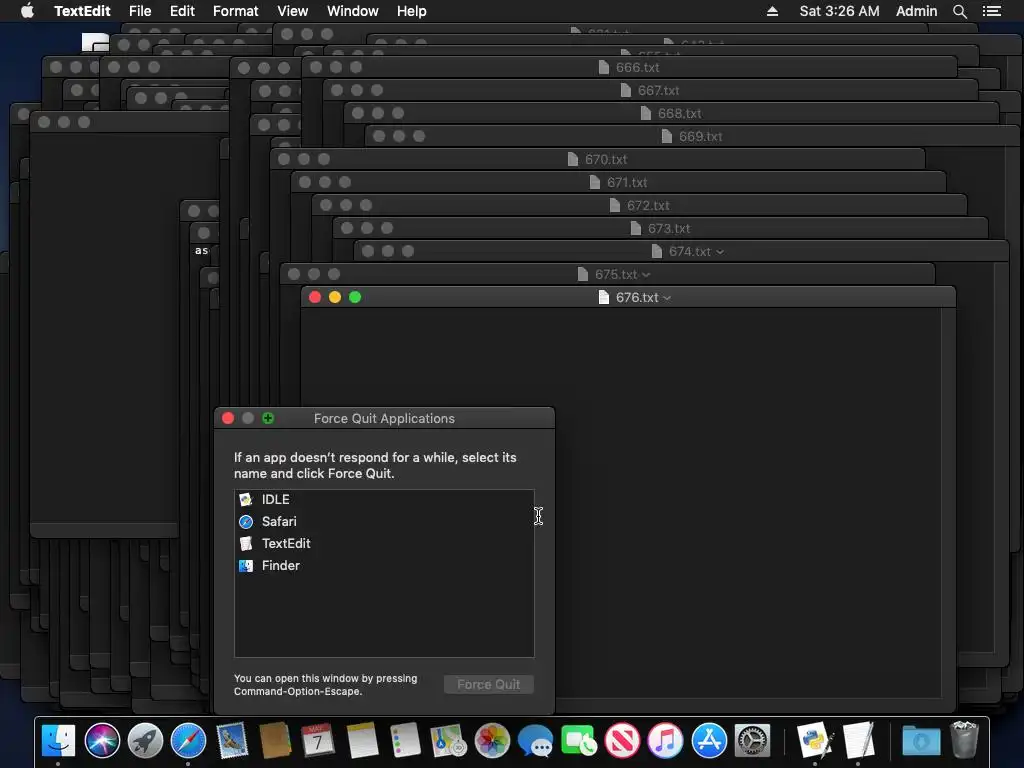Open iTunes music icon in Dock
The width and height of the screenshot is (1024, 768).
[665, 741]
